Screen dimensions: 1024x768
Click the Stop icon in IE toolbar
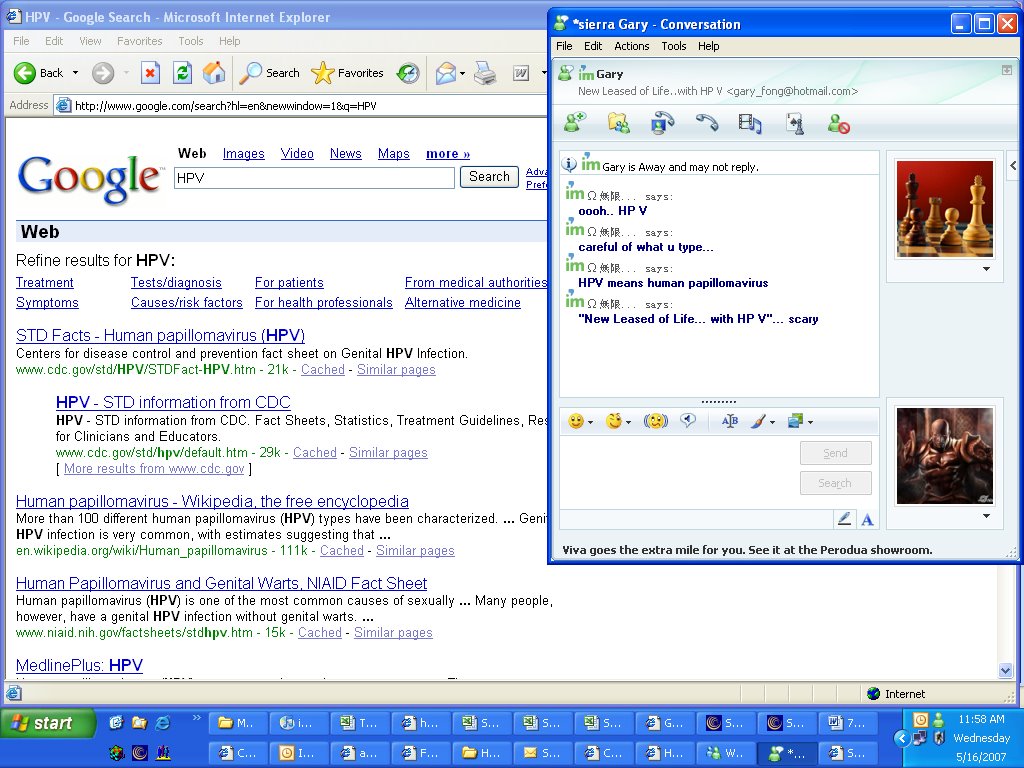click(150, 73)
